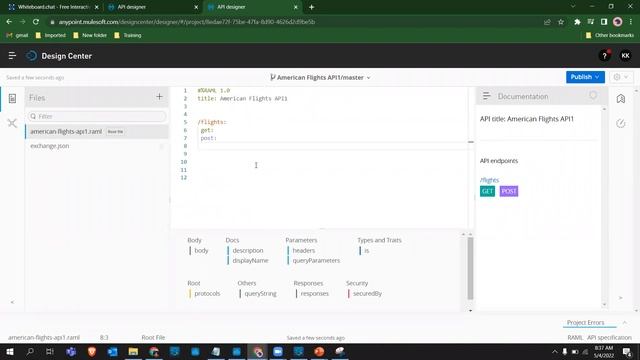Open Zoom from the taskbar
This screenshot has width=640, height=360.
coord(278,351)
